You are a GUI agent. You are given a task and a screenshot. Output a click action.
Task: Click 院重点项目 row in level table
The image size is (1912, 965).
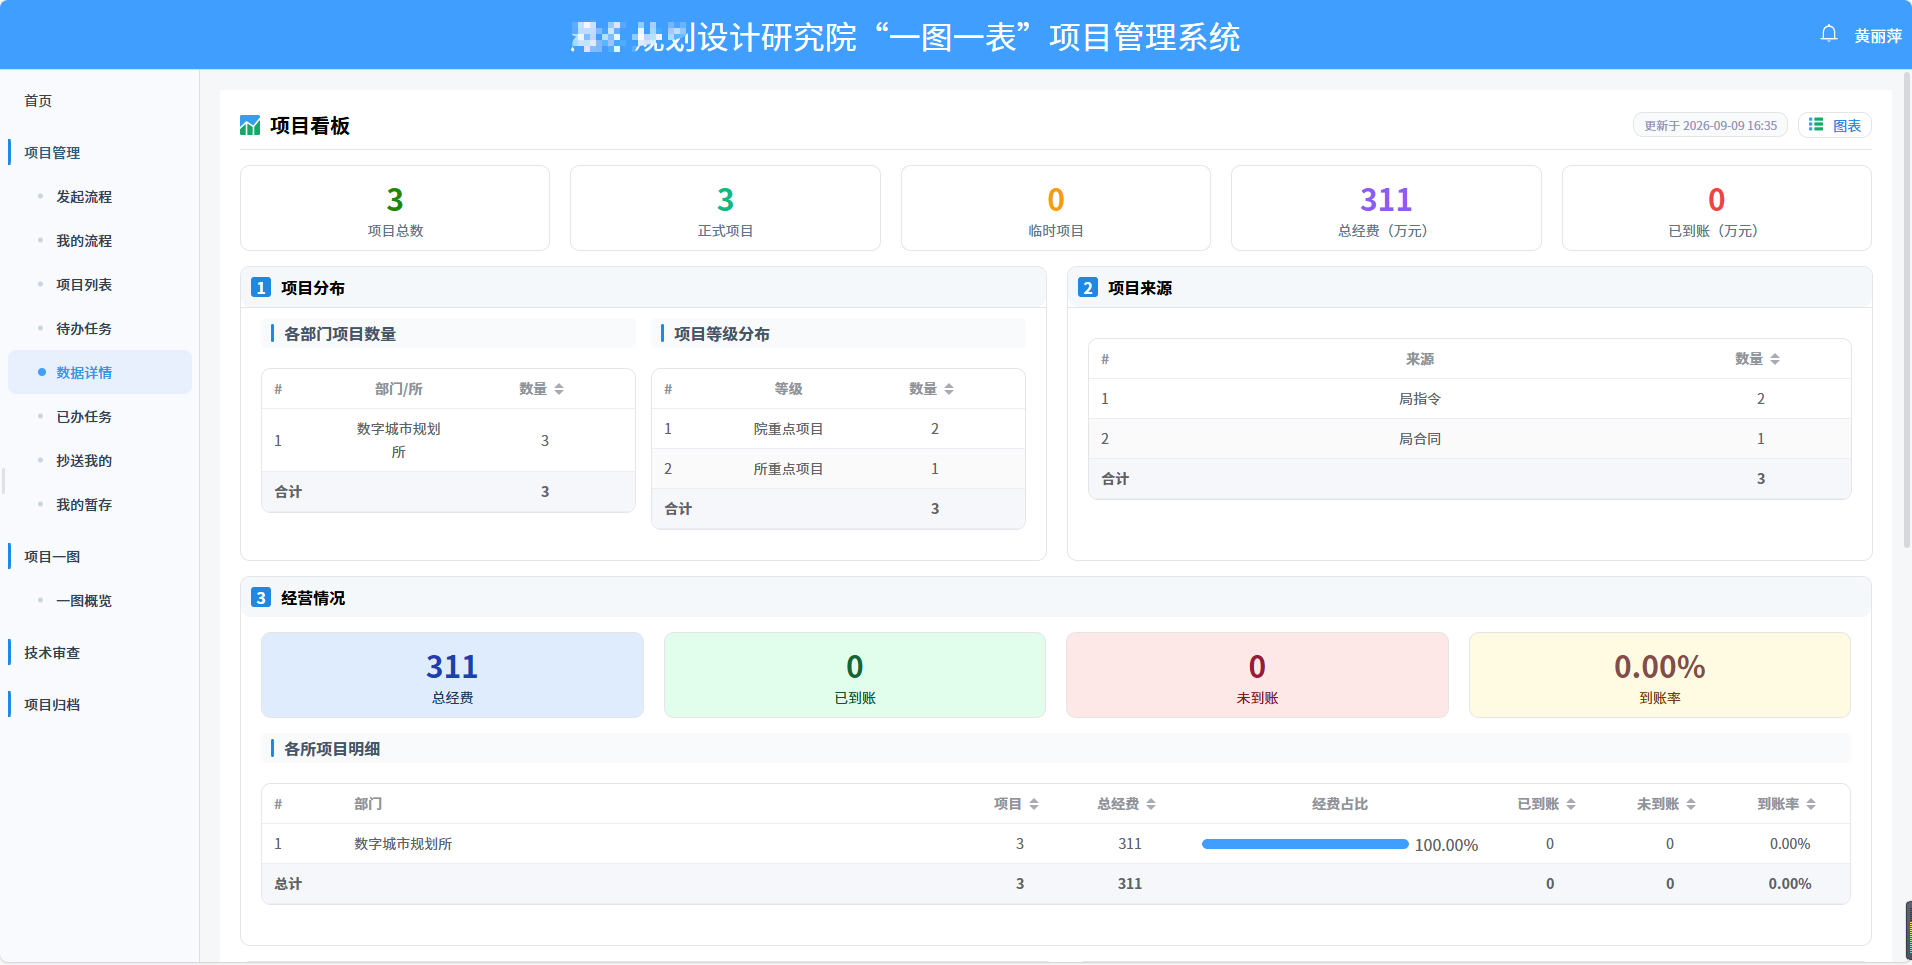point(838,429)
